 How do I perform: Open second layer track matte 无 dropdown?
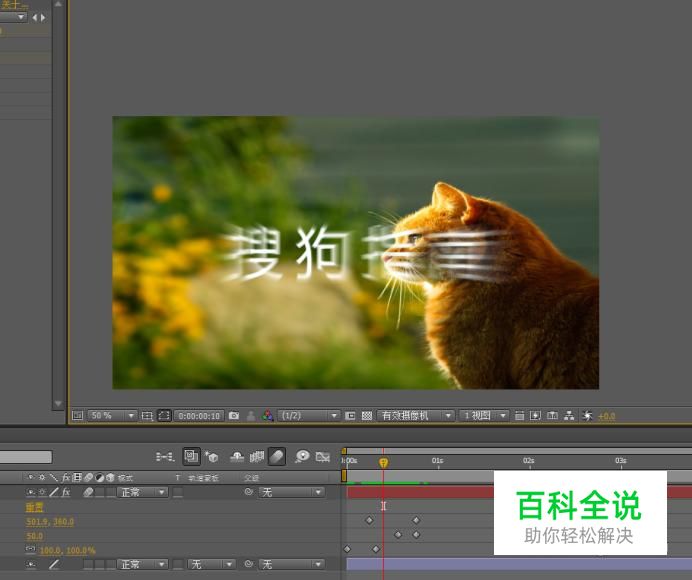click(211, 564)
